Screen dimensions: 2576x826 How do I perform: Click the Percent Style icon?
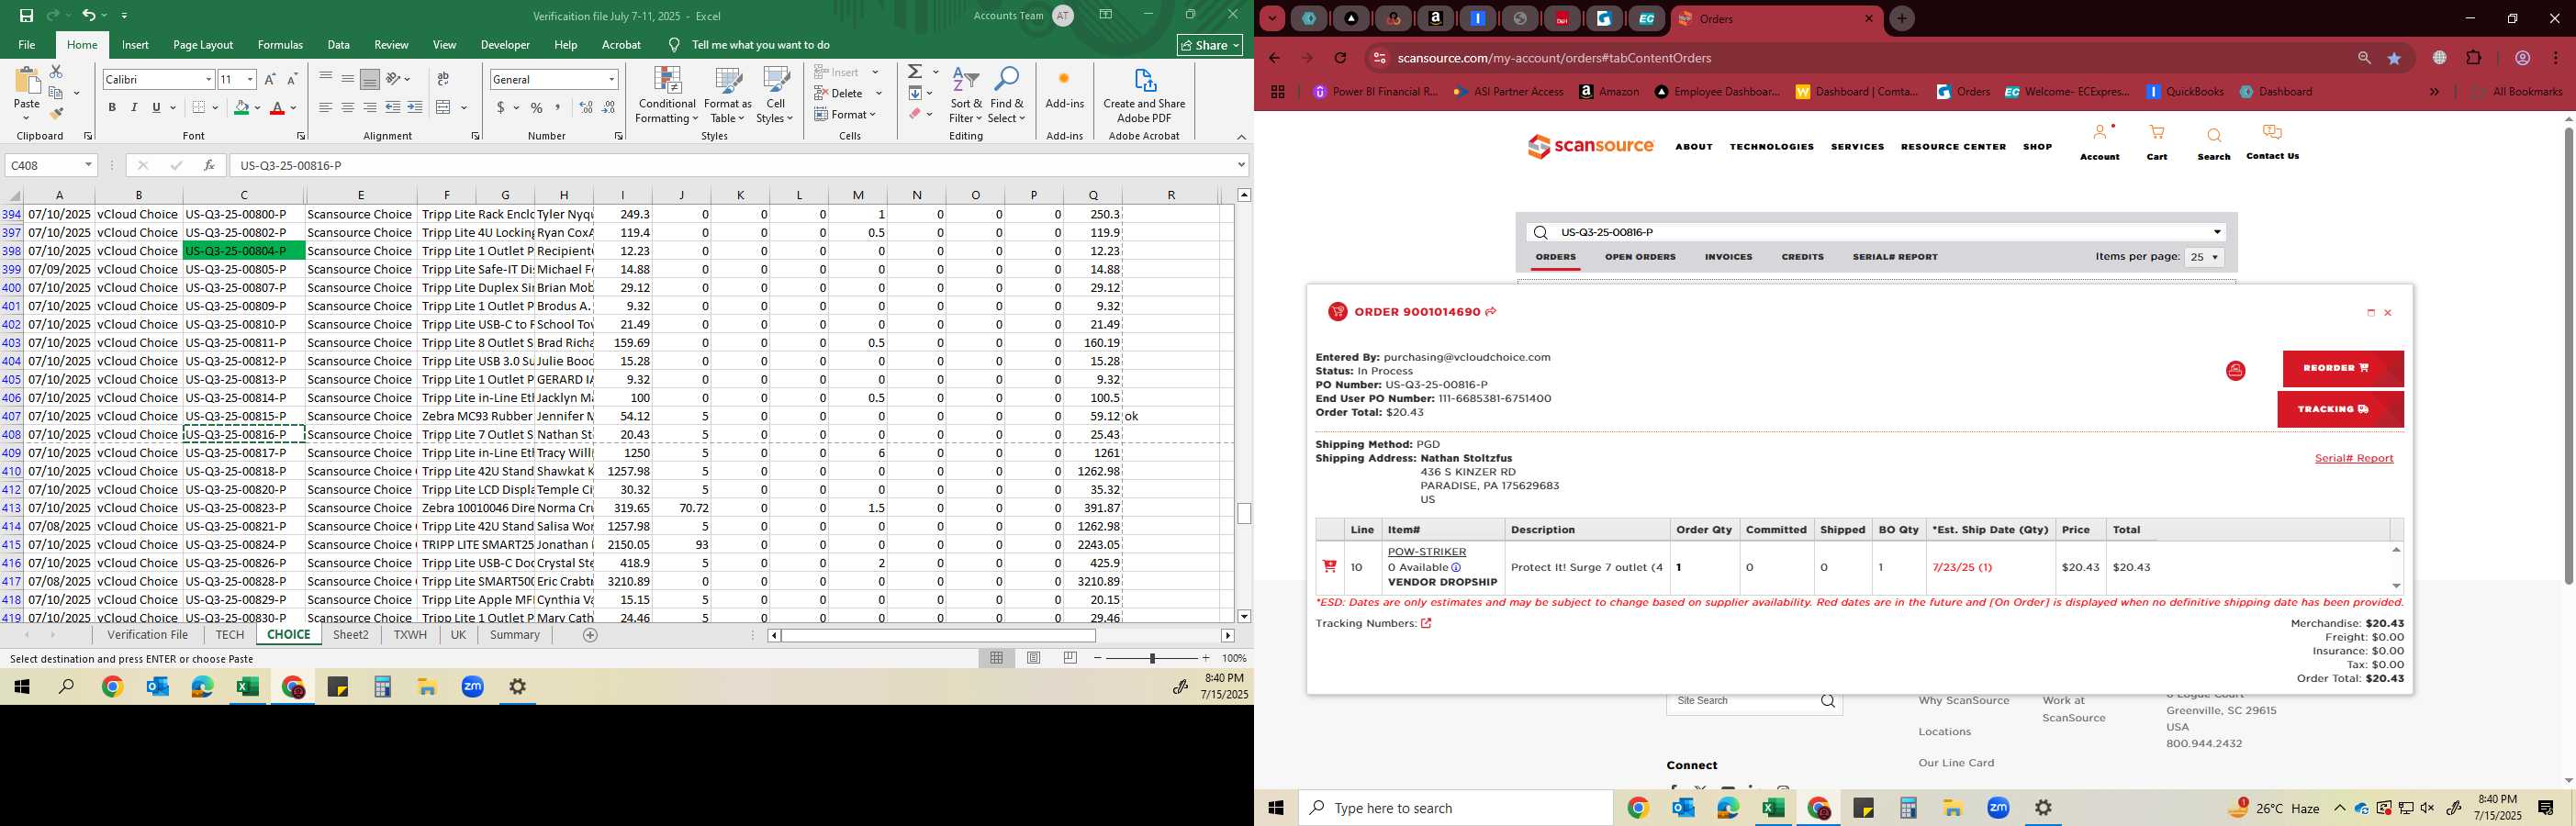pos(537,107)
